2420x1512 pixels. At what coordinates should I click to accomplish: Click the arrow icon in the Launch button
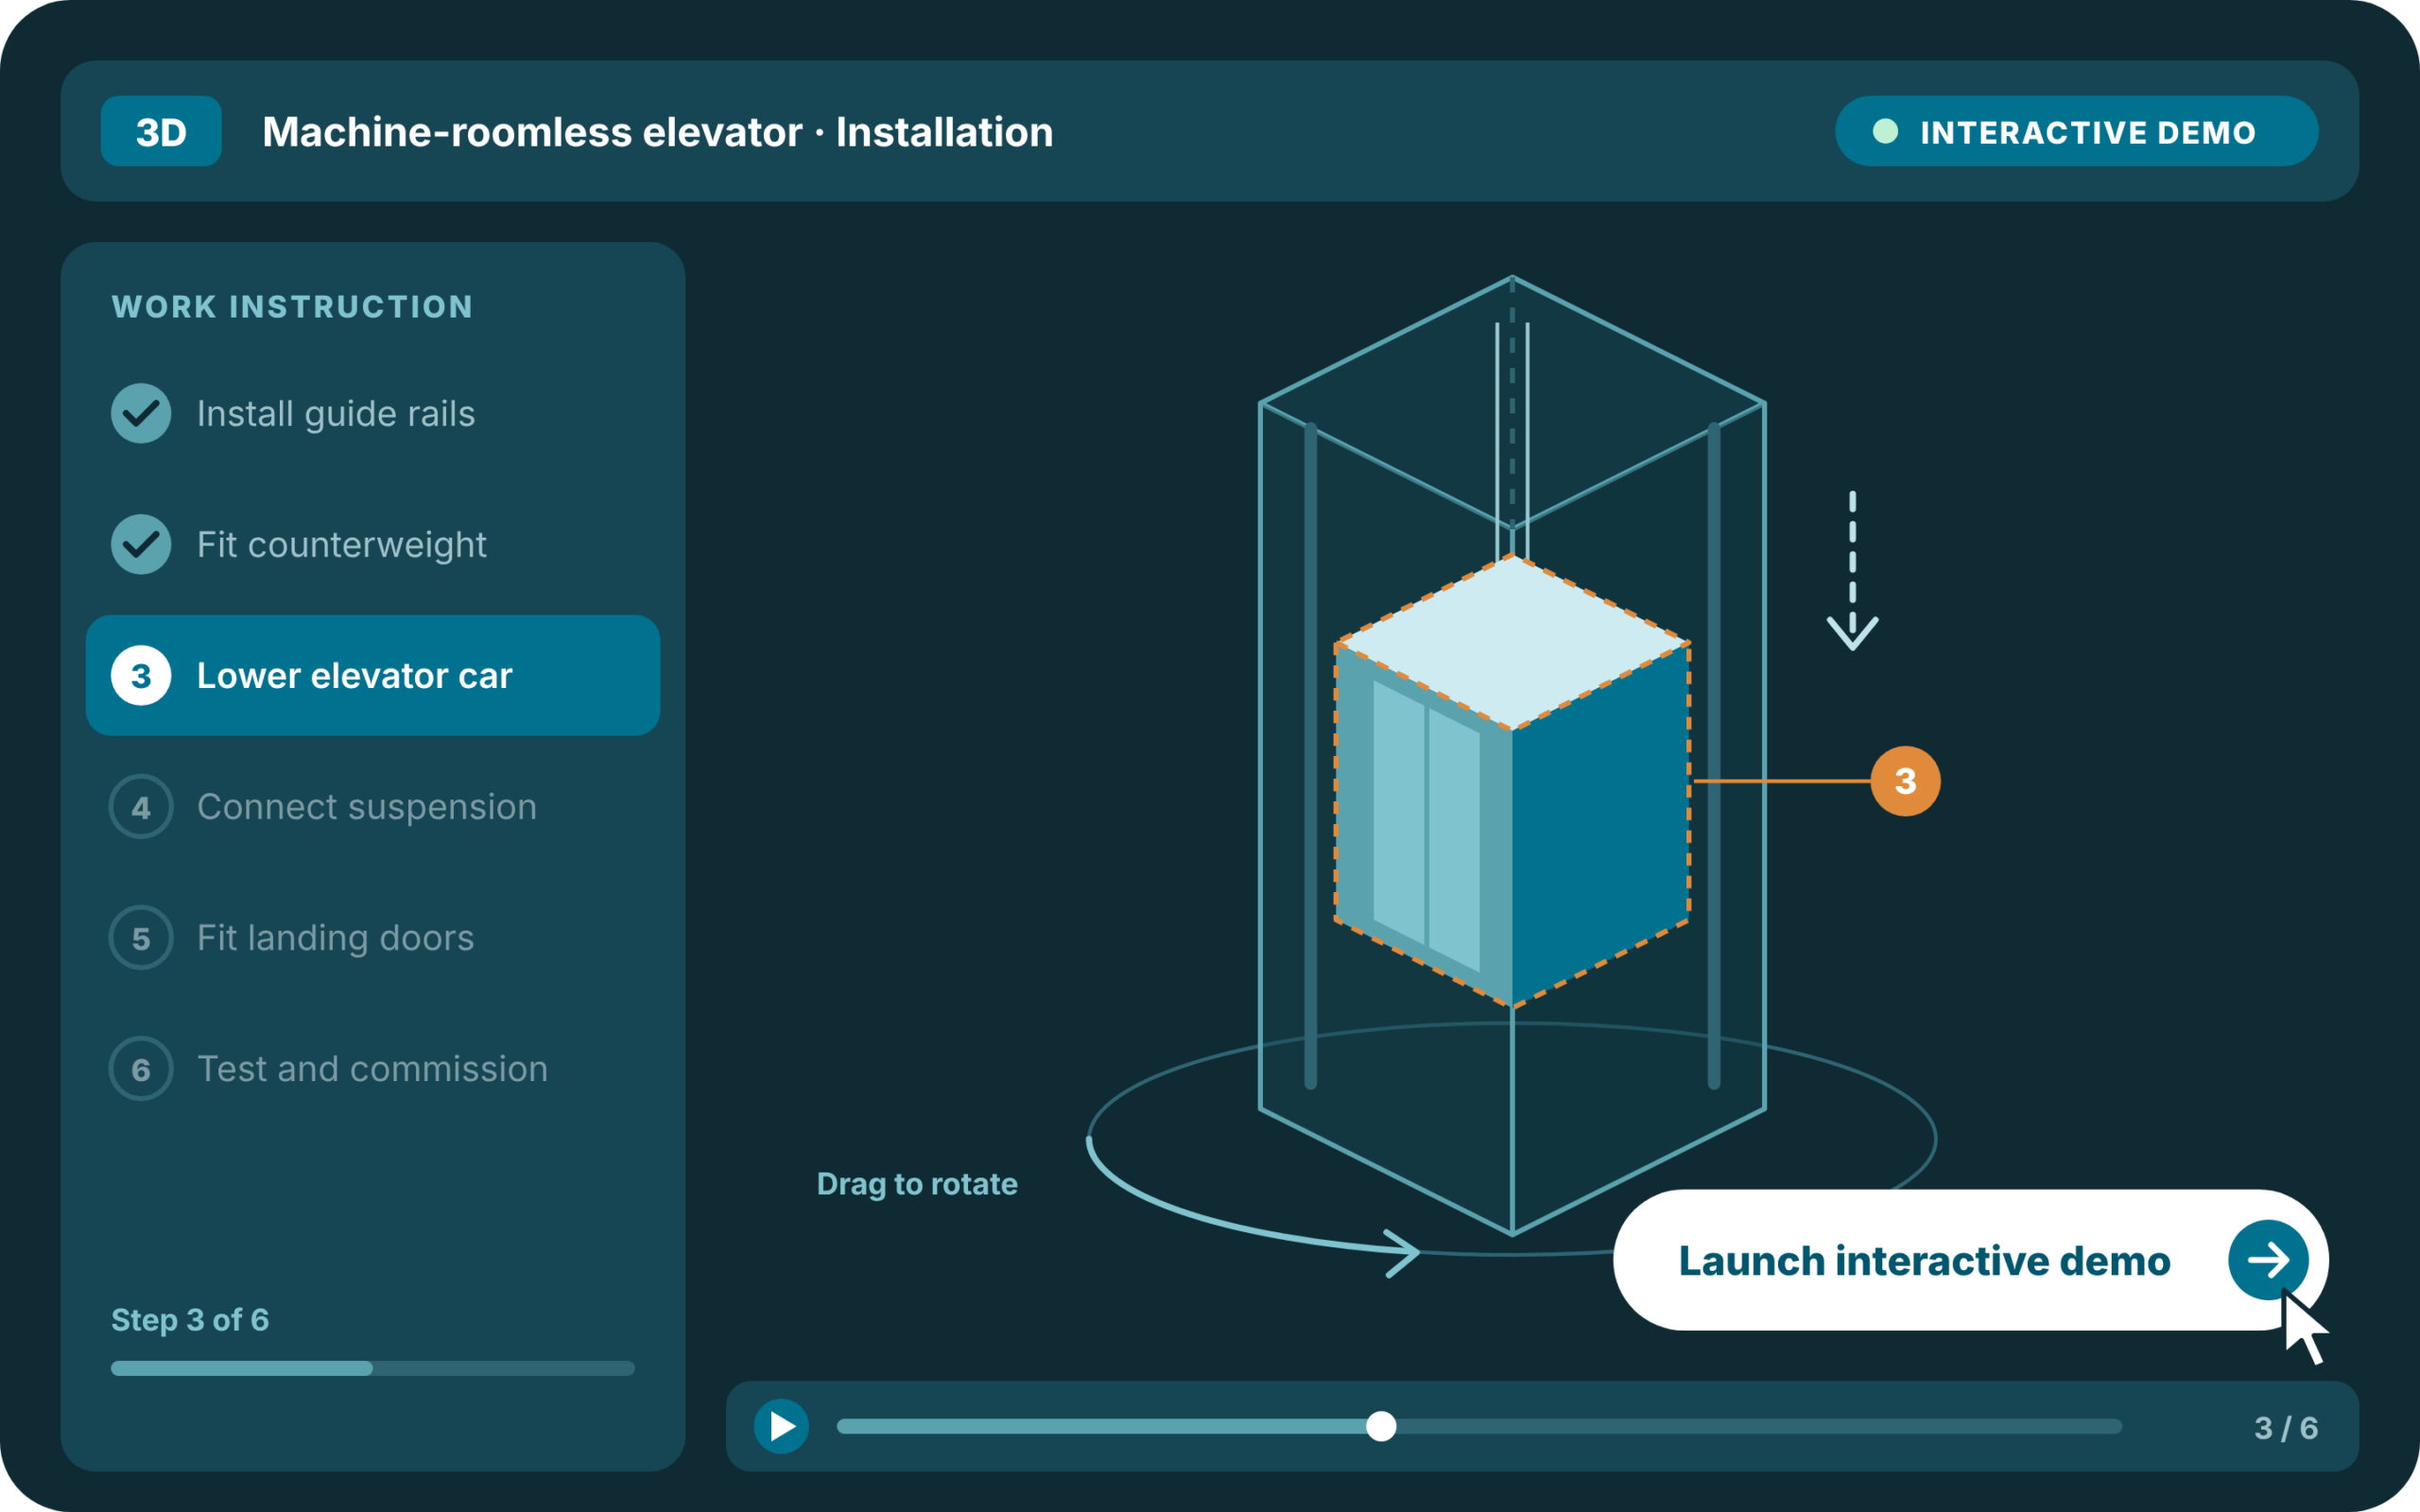[x=2268, y=1260]
